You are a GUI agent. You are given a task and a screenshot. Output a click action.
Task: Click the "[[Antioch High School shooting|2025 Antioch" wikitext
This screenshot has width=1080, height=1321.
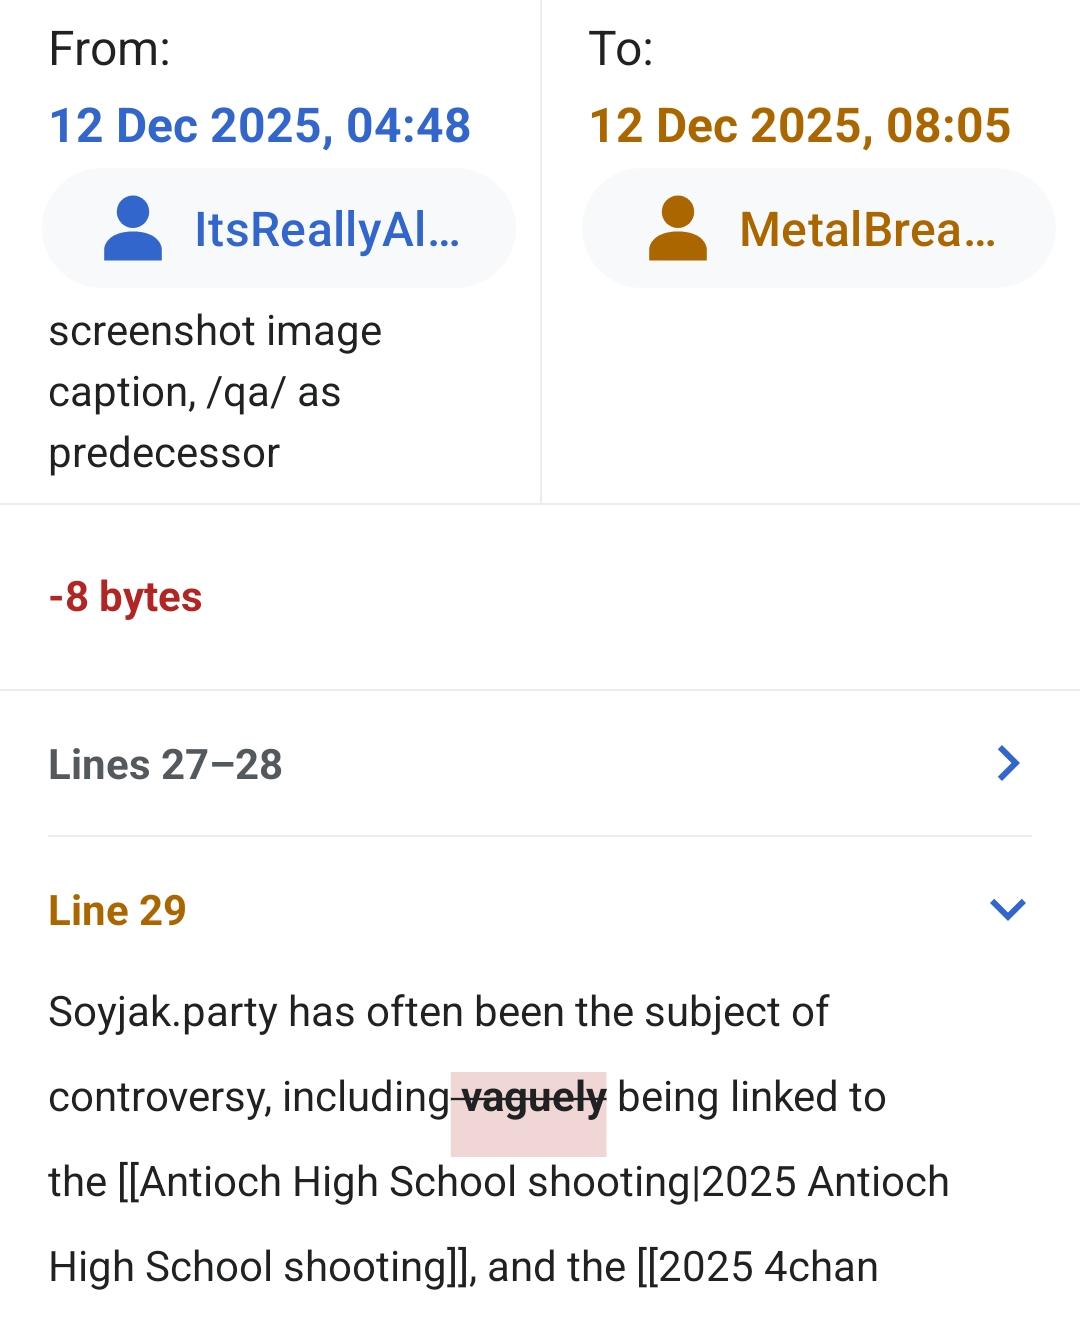[x=532, y=1182]
